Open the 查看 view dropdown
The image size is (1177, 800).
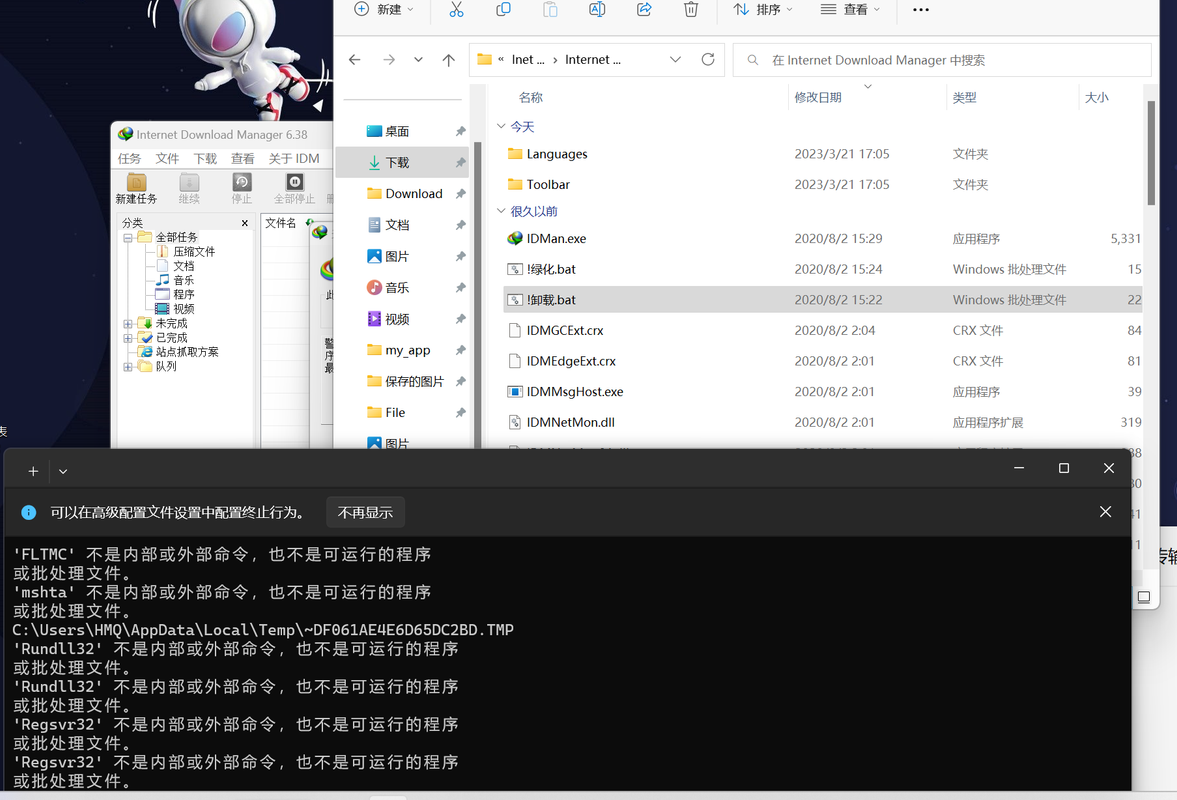(x=850, y=10)
